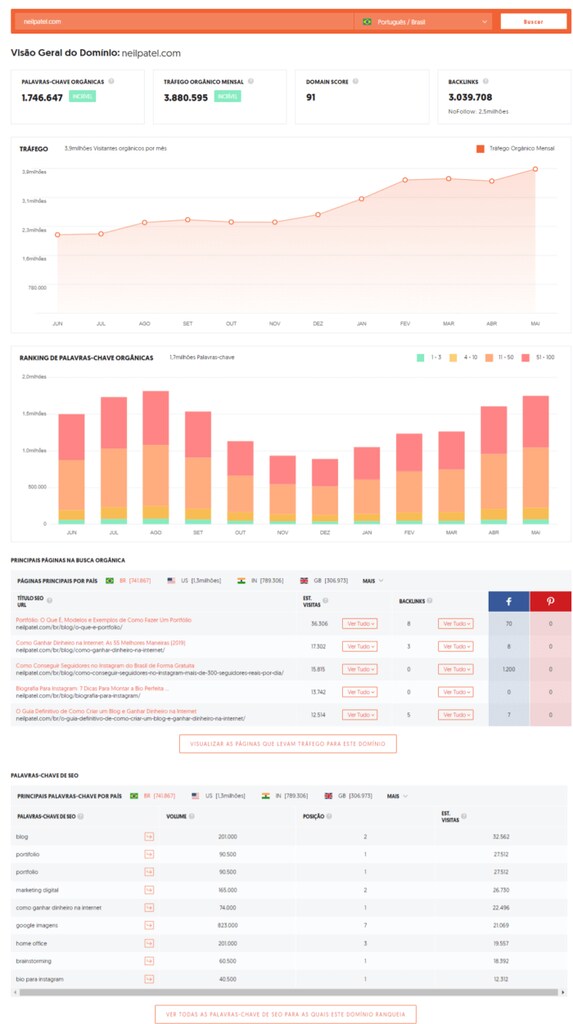Click the FEV data point on traffic chart

(405, 180)
